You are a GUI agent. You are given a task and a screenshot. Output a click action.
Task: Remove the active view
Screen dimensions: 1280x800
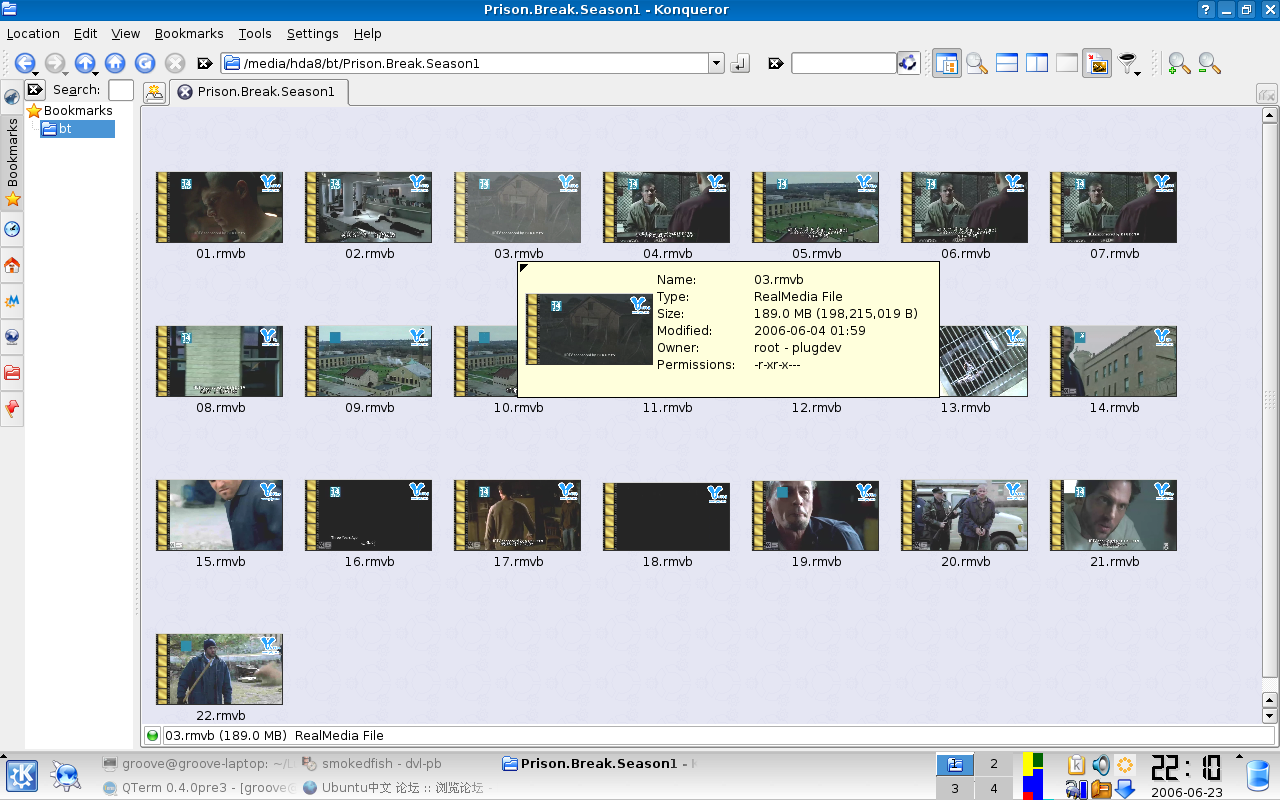(1067, 63)
